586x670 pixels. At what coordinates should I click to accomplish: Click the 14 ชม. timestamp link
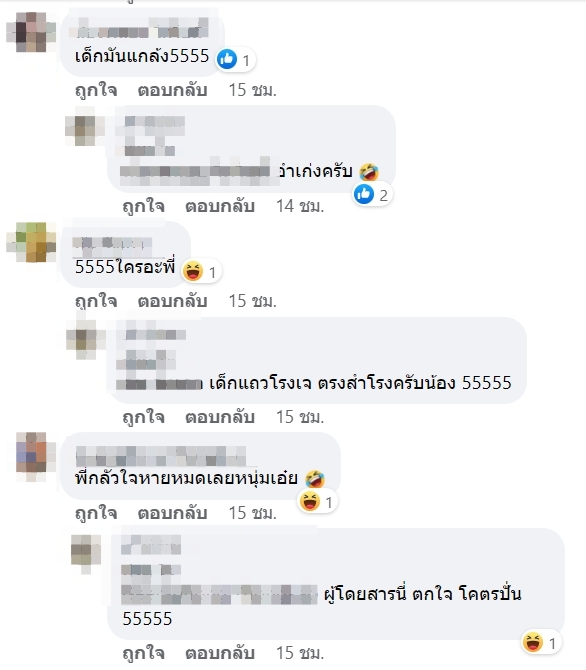click(300, 206)
